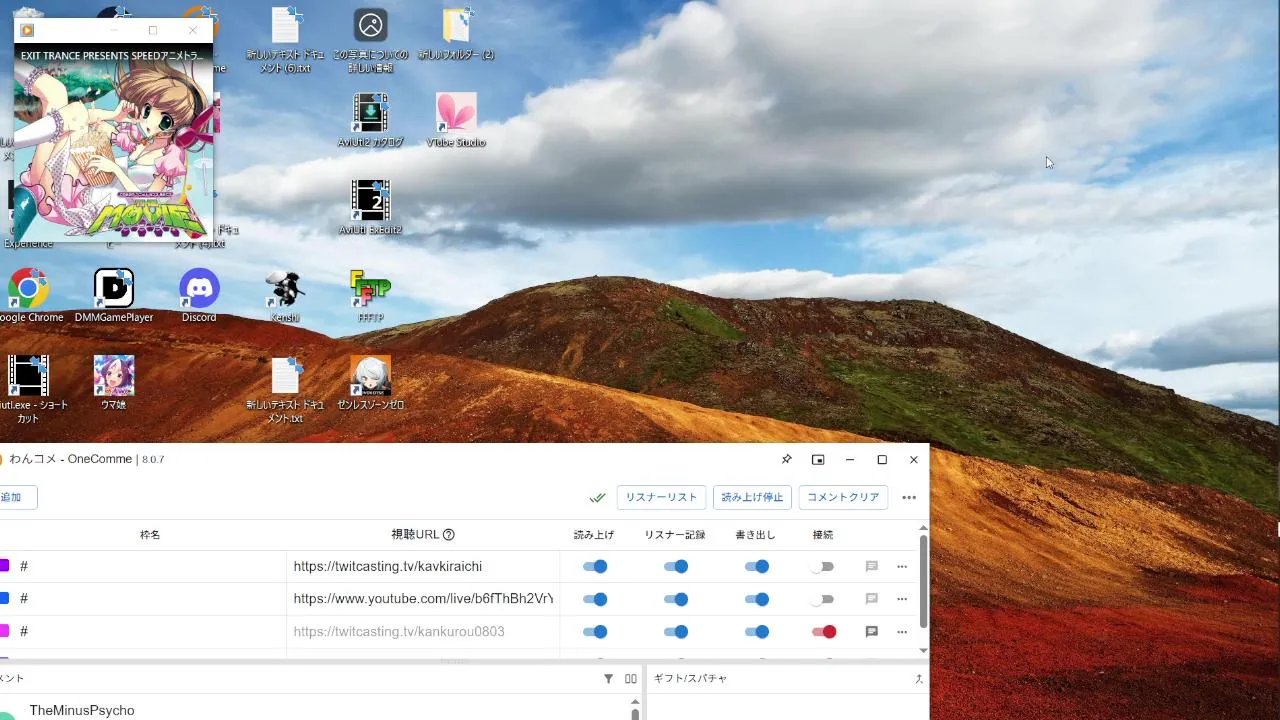Select the VTube Studio desktop icon

(x=456, y=120)
